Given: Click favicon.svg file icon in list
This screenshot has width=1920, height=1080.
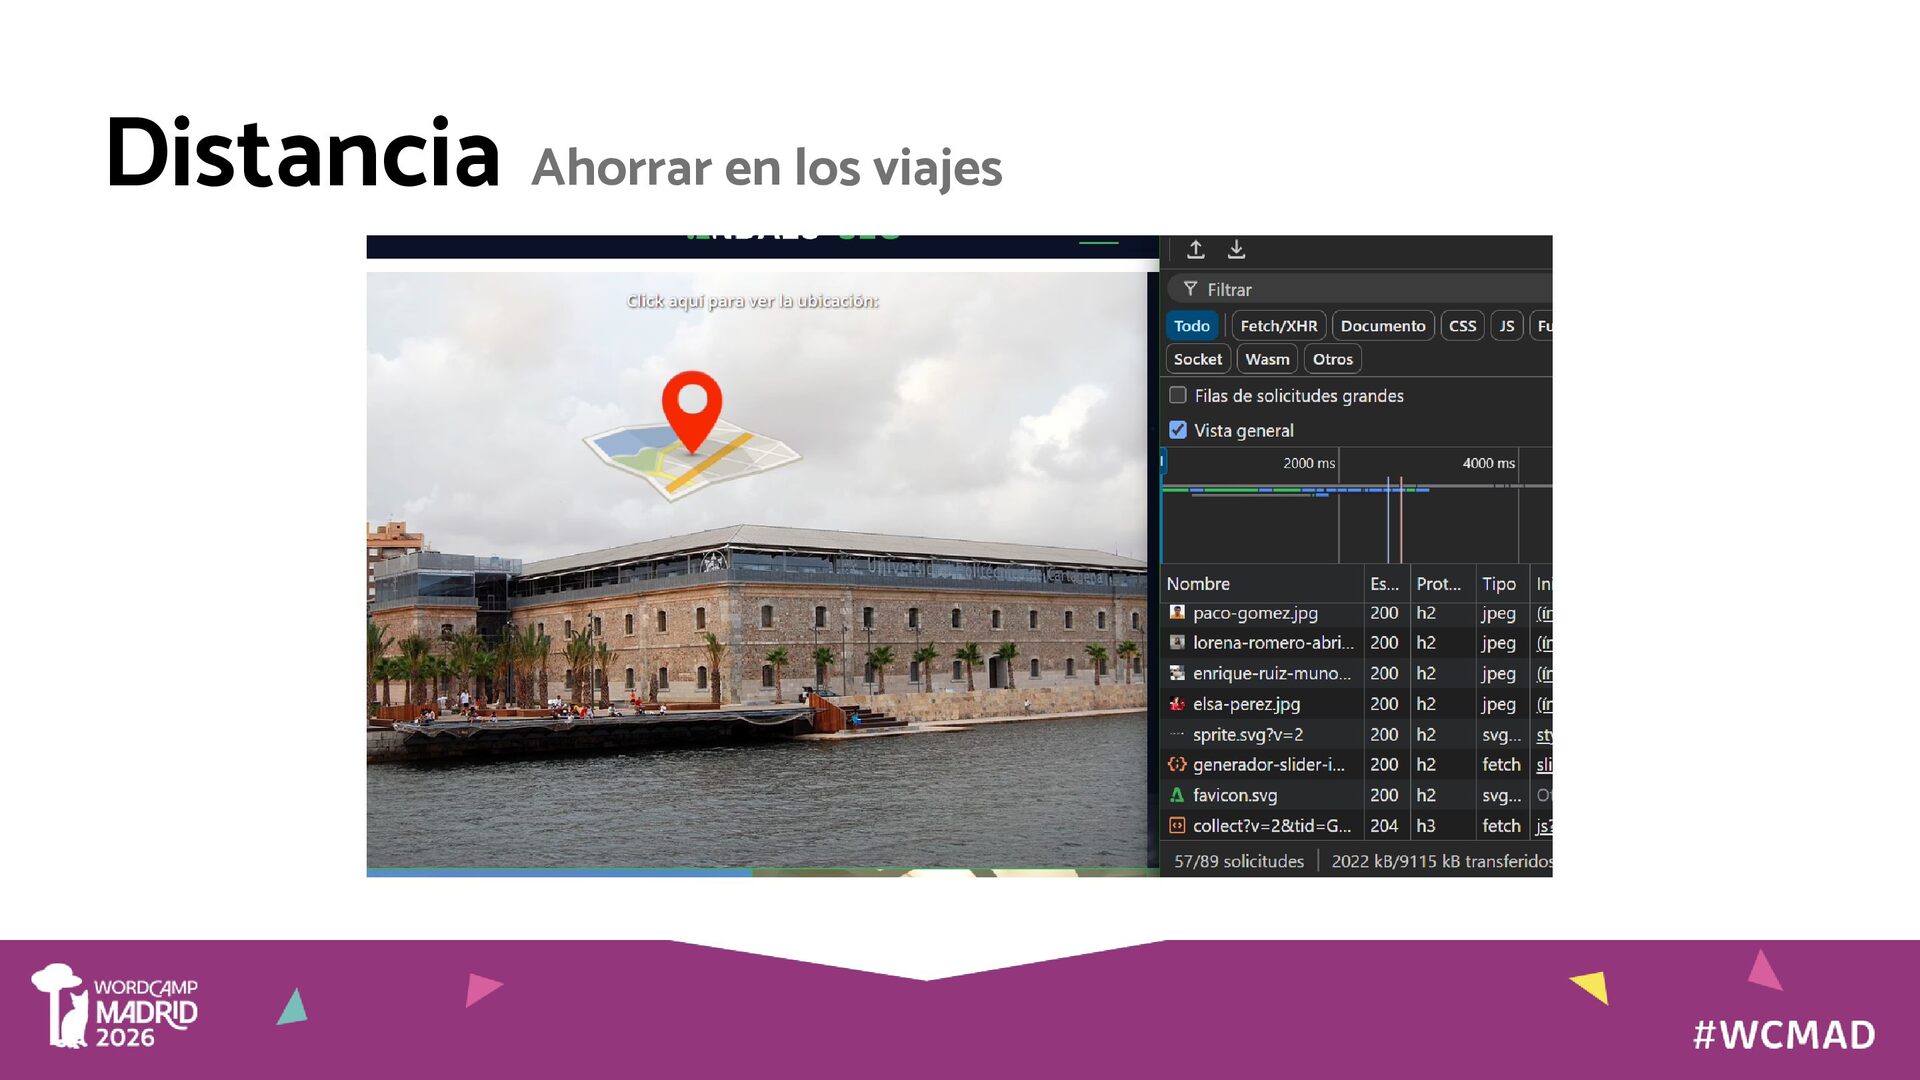Looking at the screenshot, I should pos(1177,795).
